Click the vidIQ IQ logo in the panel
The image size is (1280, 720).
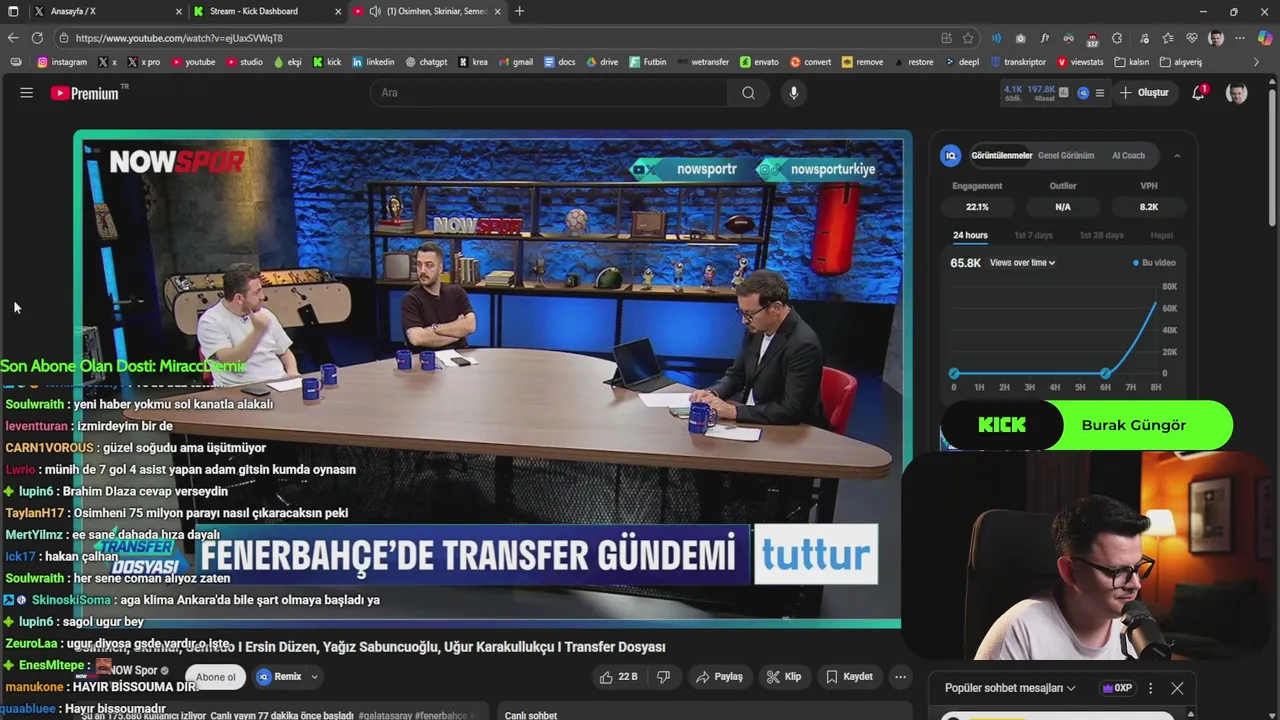pos(951,155)
